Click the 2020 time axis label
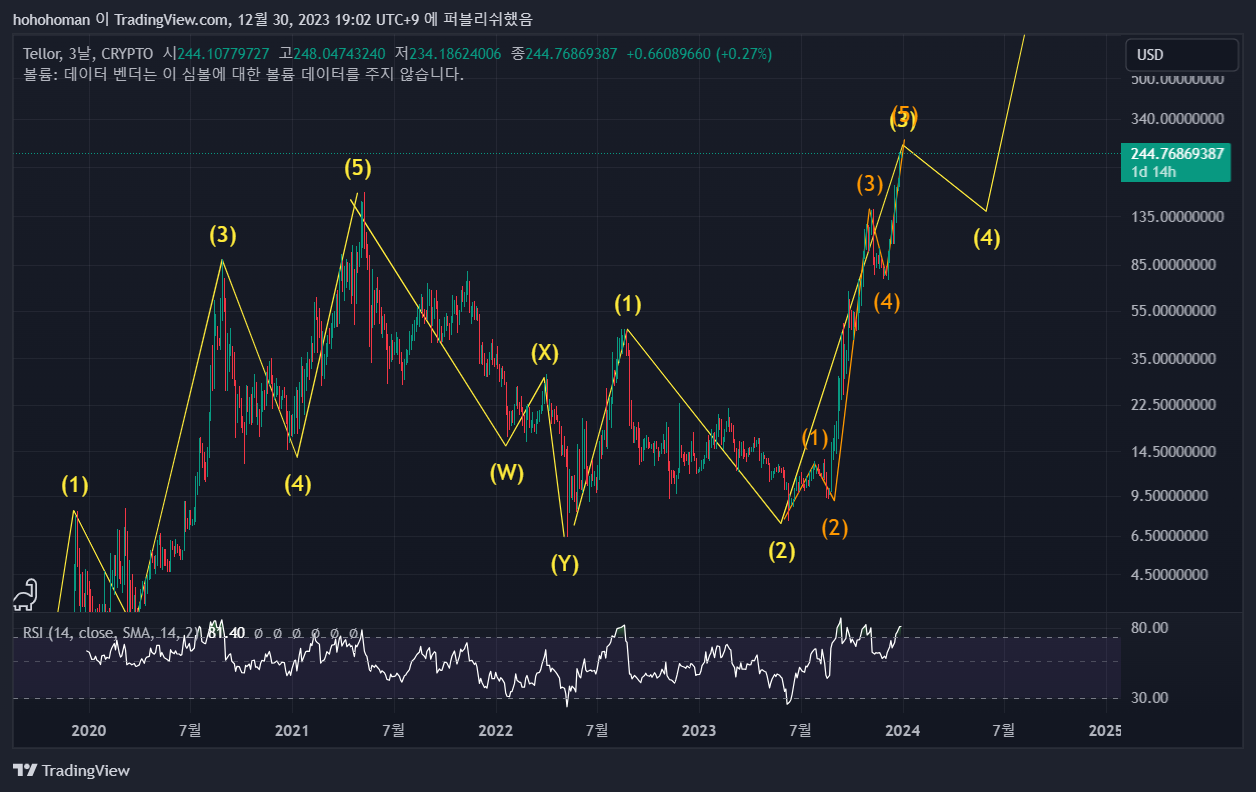Image resolution: width=1256 pixels, height=792 pixels. tap(89, 730)
